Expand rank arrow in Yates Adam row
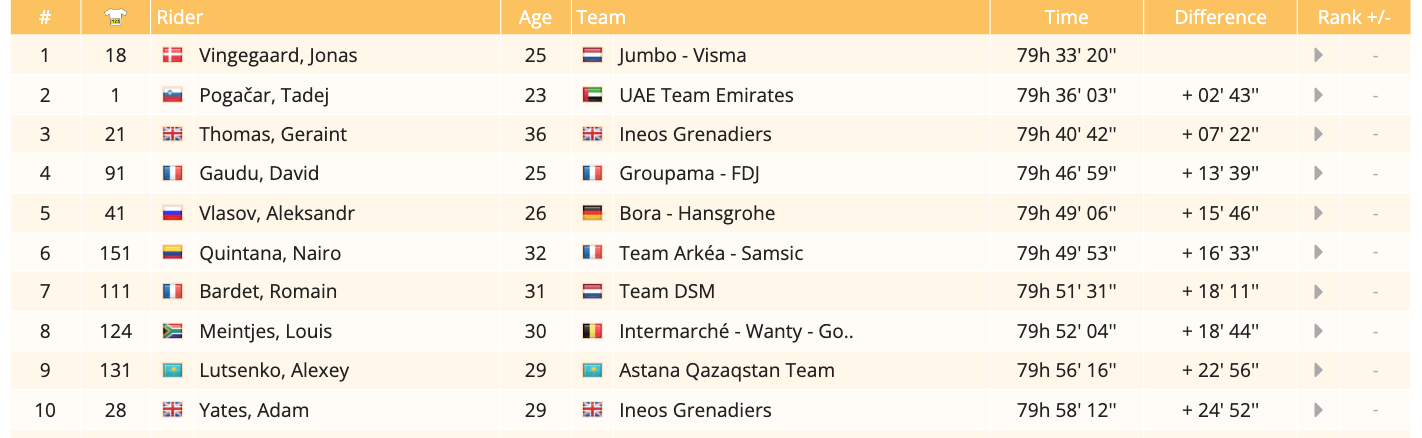This screenshot has width=1422, height=438. 1319,410
